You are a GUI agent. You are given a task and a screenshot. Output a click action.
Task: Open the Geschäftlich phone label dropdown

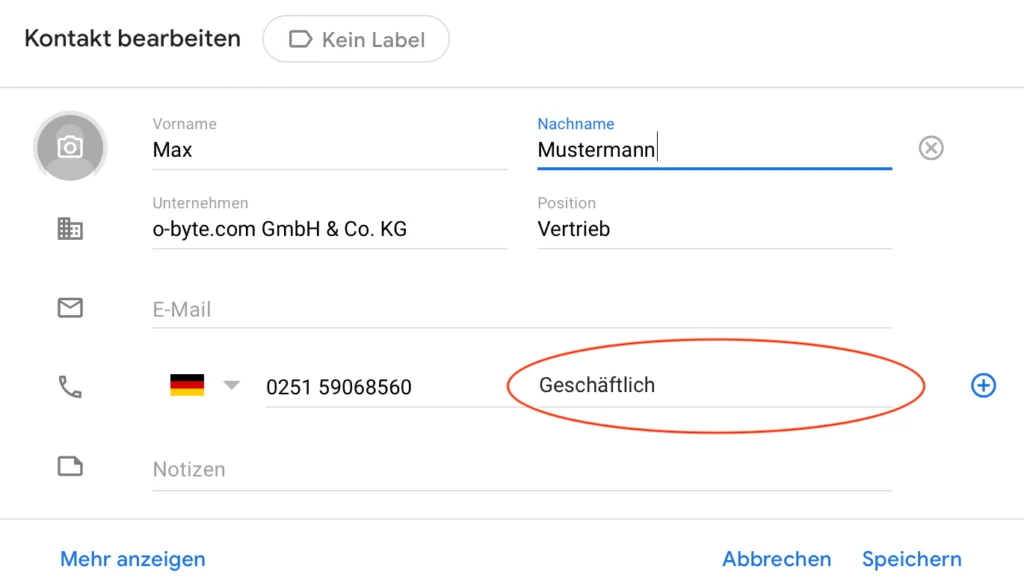coord(700,386)
